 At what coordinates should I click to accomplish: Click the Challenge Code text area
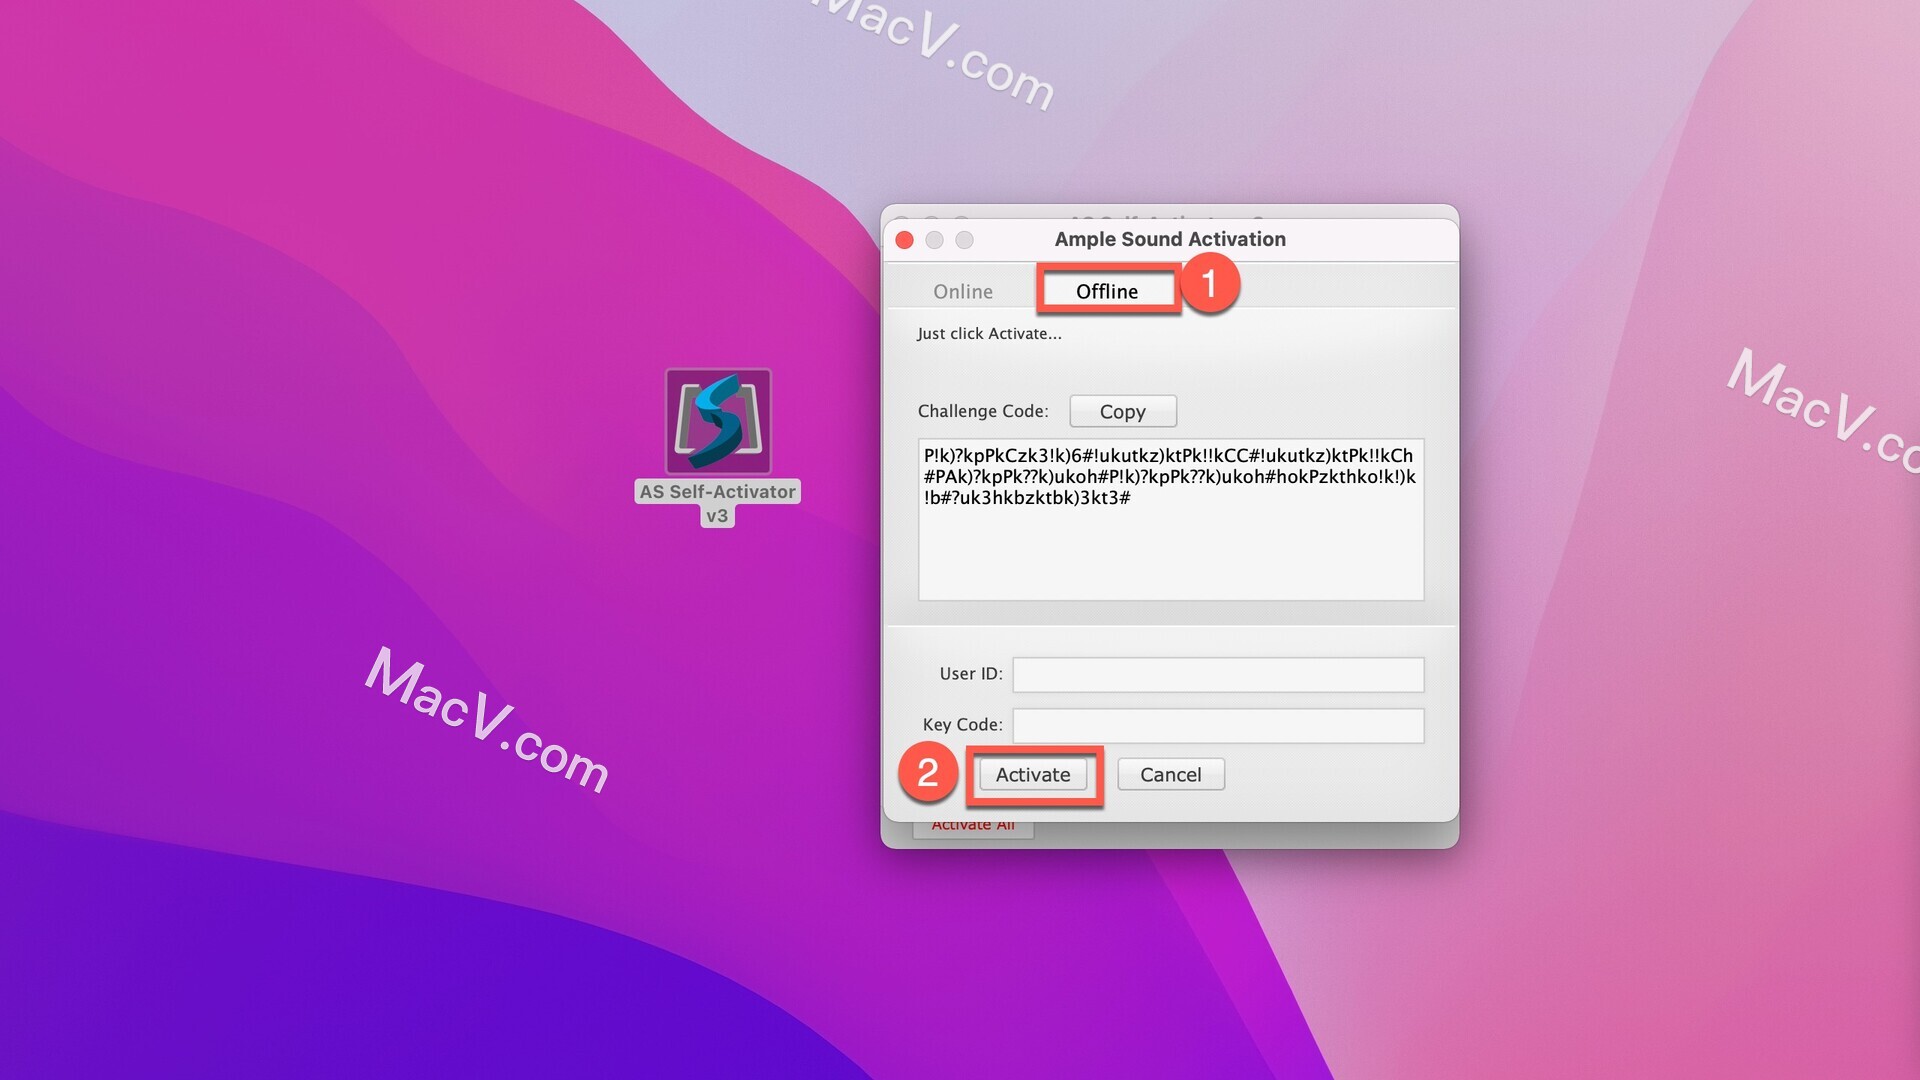[x=1168, y=518]
